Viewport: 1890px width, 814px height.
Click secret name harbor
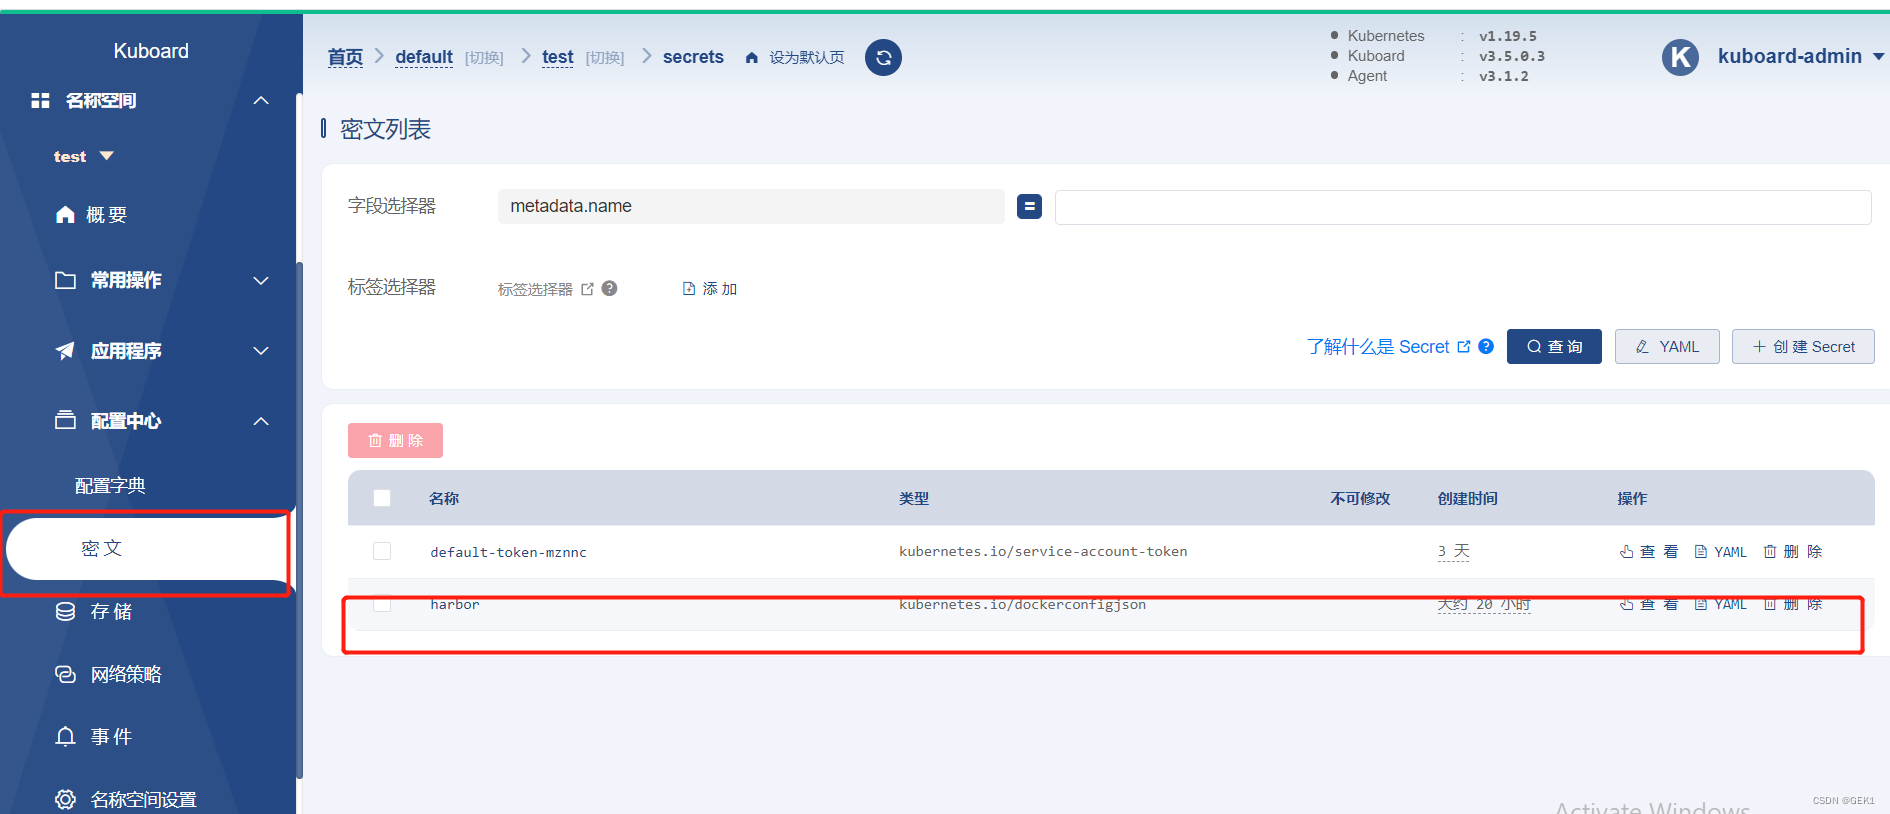pos(455,604)
